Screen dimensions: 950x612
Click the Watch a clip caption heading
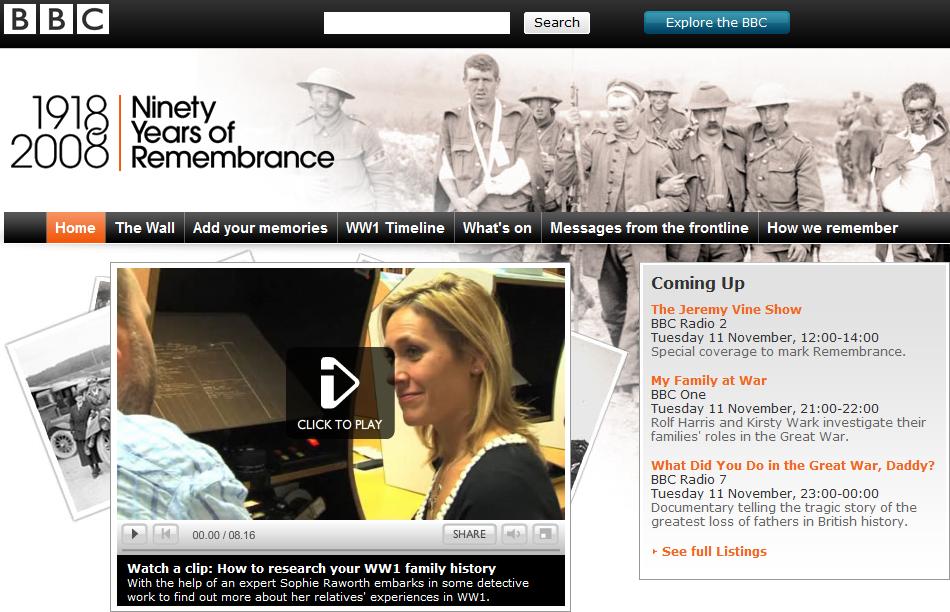click(311, 568)
